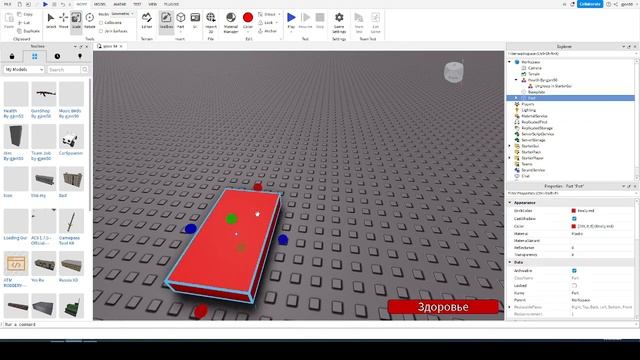Click the Anchor button
This screenshot has height=360, width=640.
(x=267, y=31)
